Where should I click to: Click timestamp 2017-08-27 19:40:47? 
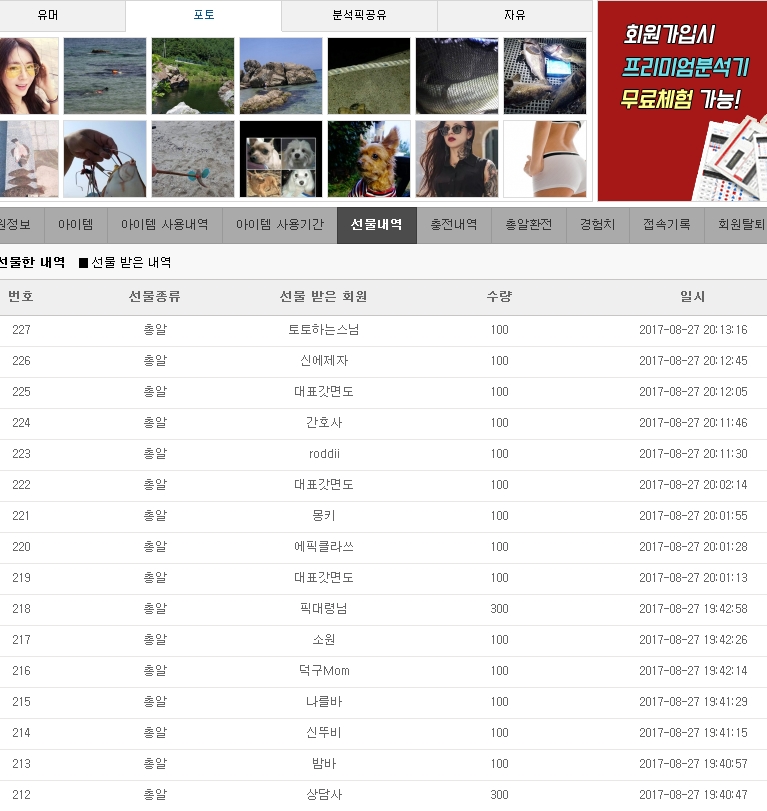[693, 795]
